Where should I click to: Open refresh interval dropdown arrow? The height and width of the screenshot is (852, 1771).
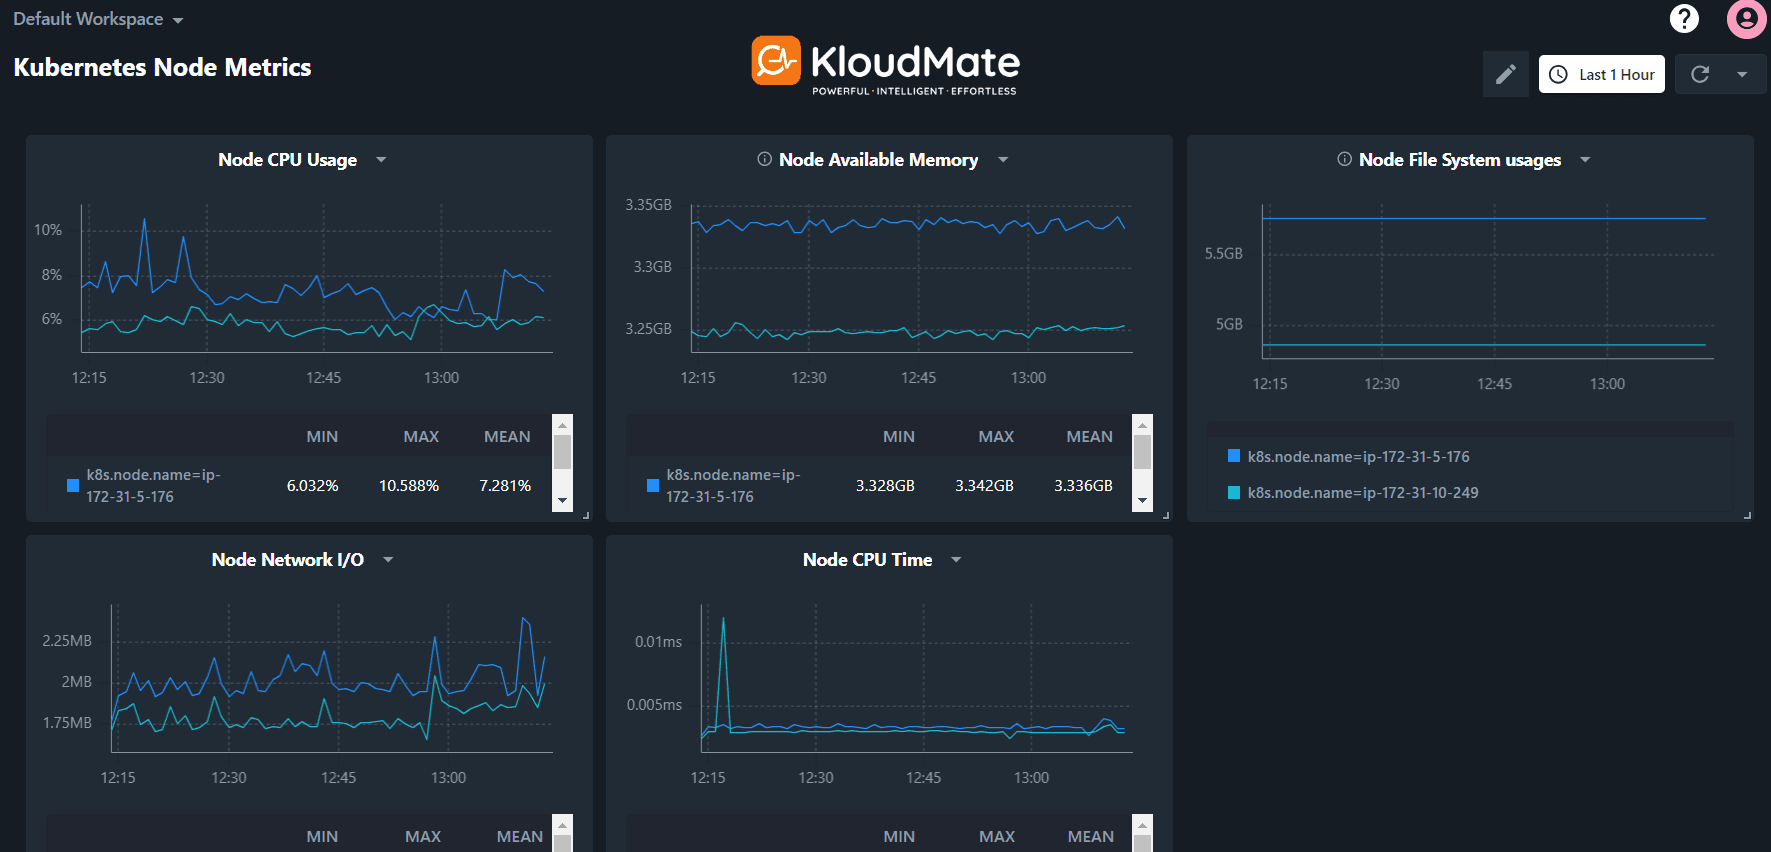[x=1742, y=74]
